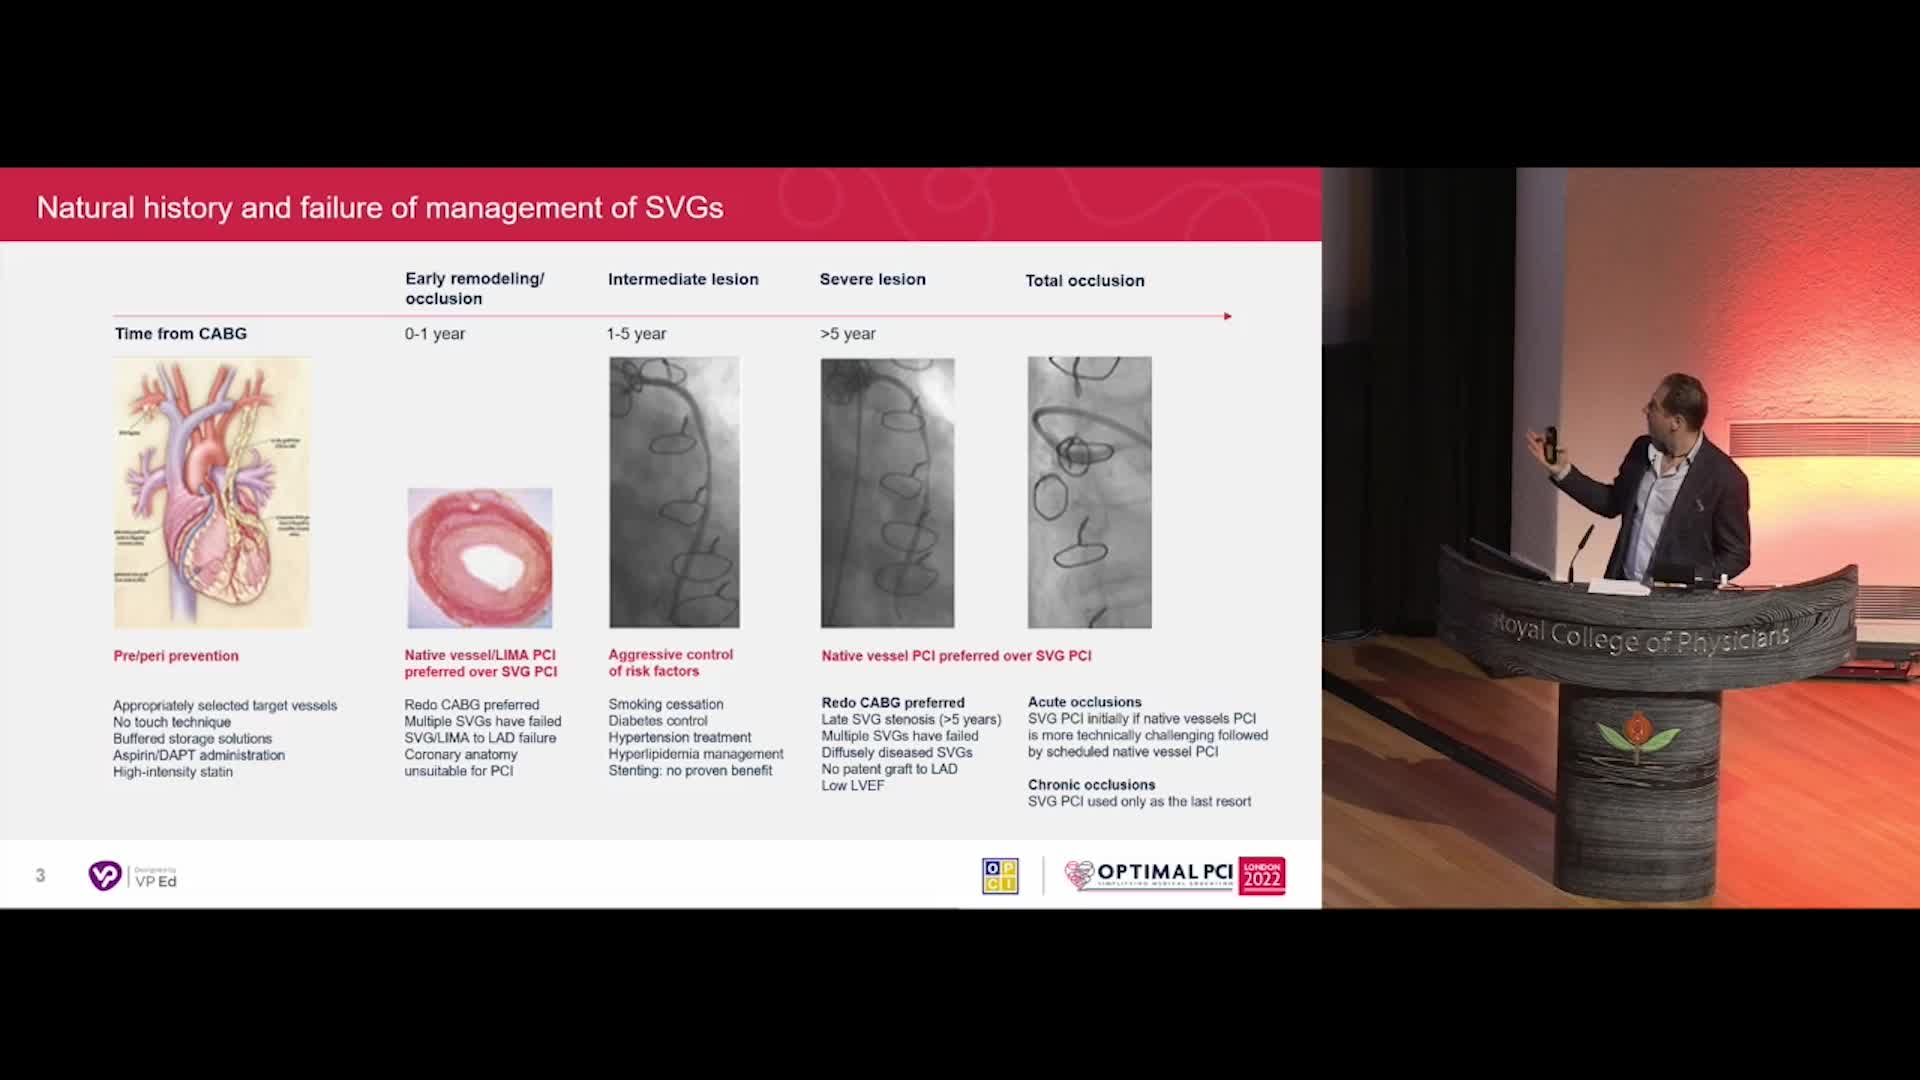
Task: Click the heart anatomy illustration thumbnail
Action: tap(212, 493)
